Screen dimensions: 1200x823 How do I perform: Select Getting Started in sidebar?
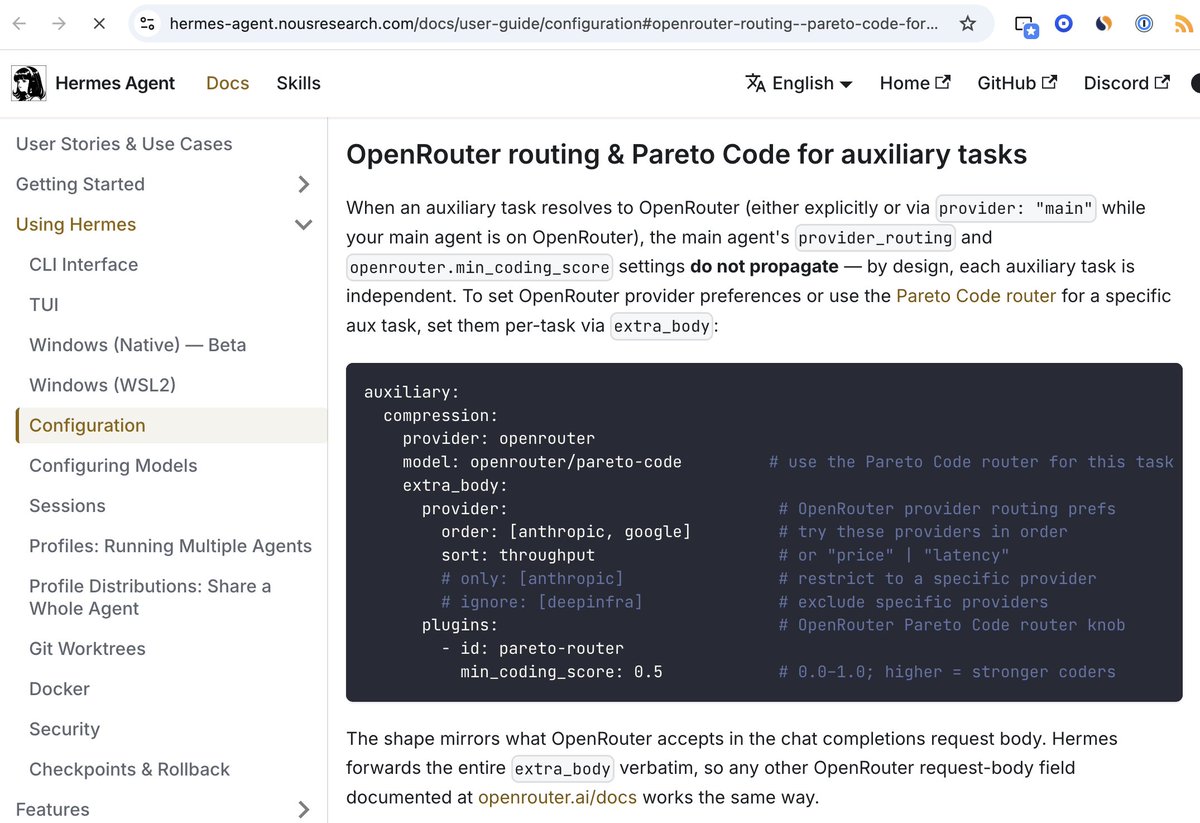[x=80, y=184]
